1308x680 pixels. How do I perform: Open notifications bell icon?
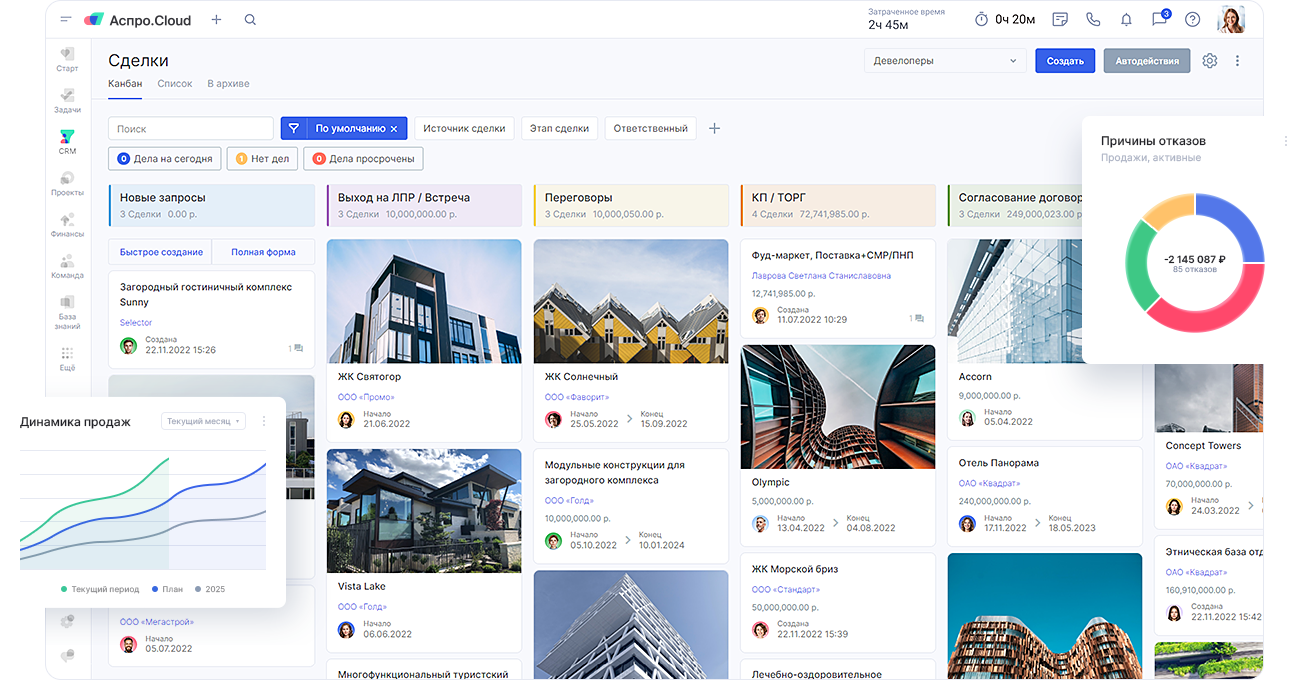coord(1126,20)
